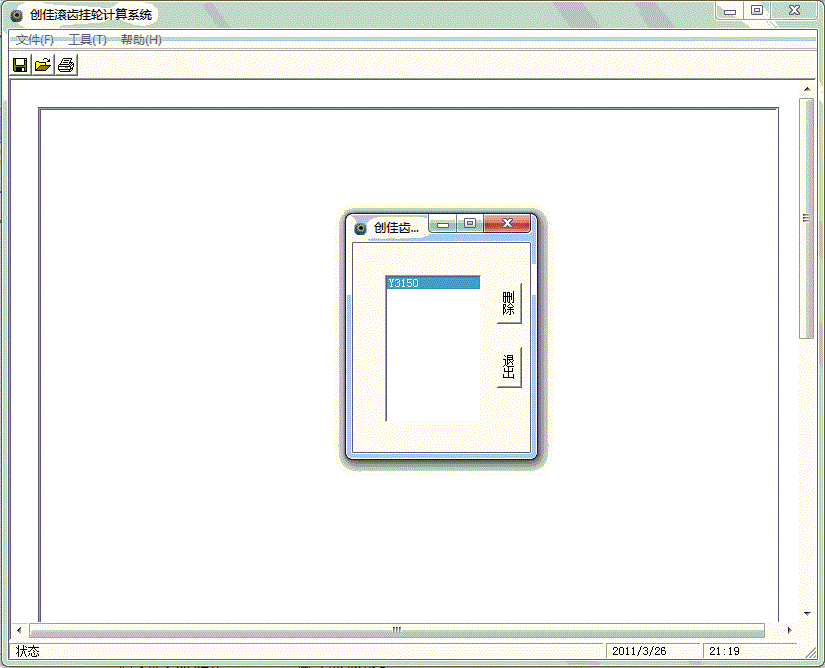
Task: Click the vertical scrollbar down arrow
Action: tap(807, 613)
